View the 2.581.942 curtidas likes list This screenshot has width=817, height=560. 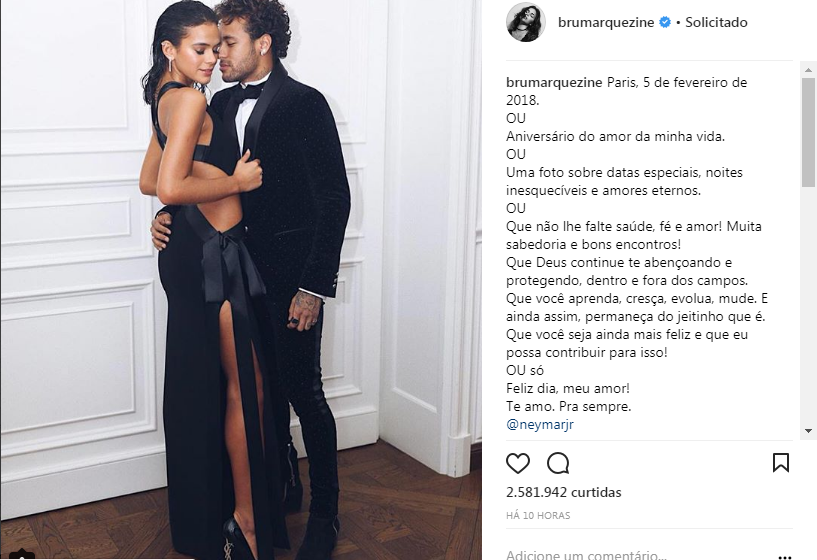pyautogui.click(x=563, y=492)
